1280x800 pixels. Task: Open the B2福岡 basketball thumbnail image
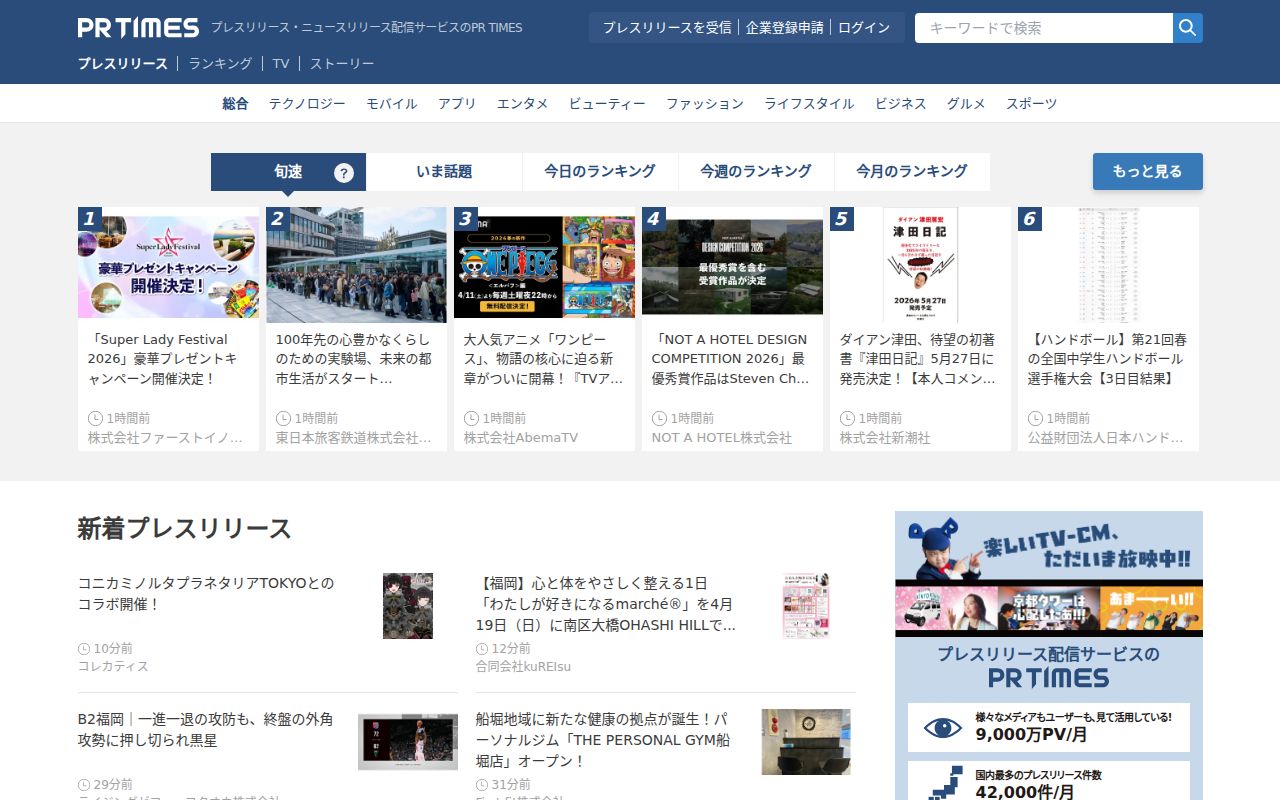pos(408,742)
